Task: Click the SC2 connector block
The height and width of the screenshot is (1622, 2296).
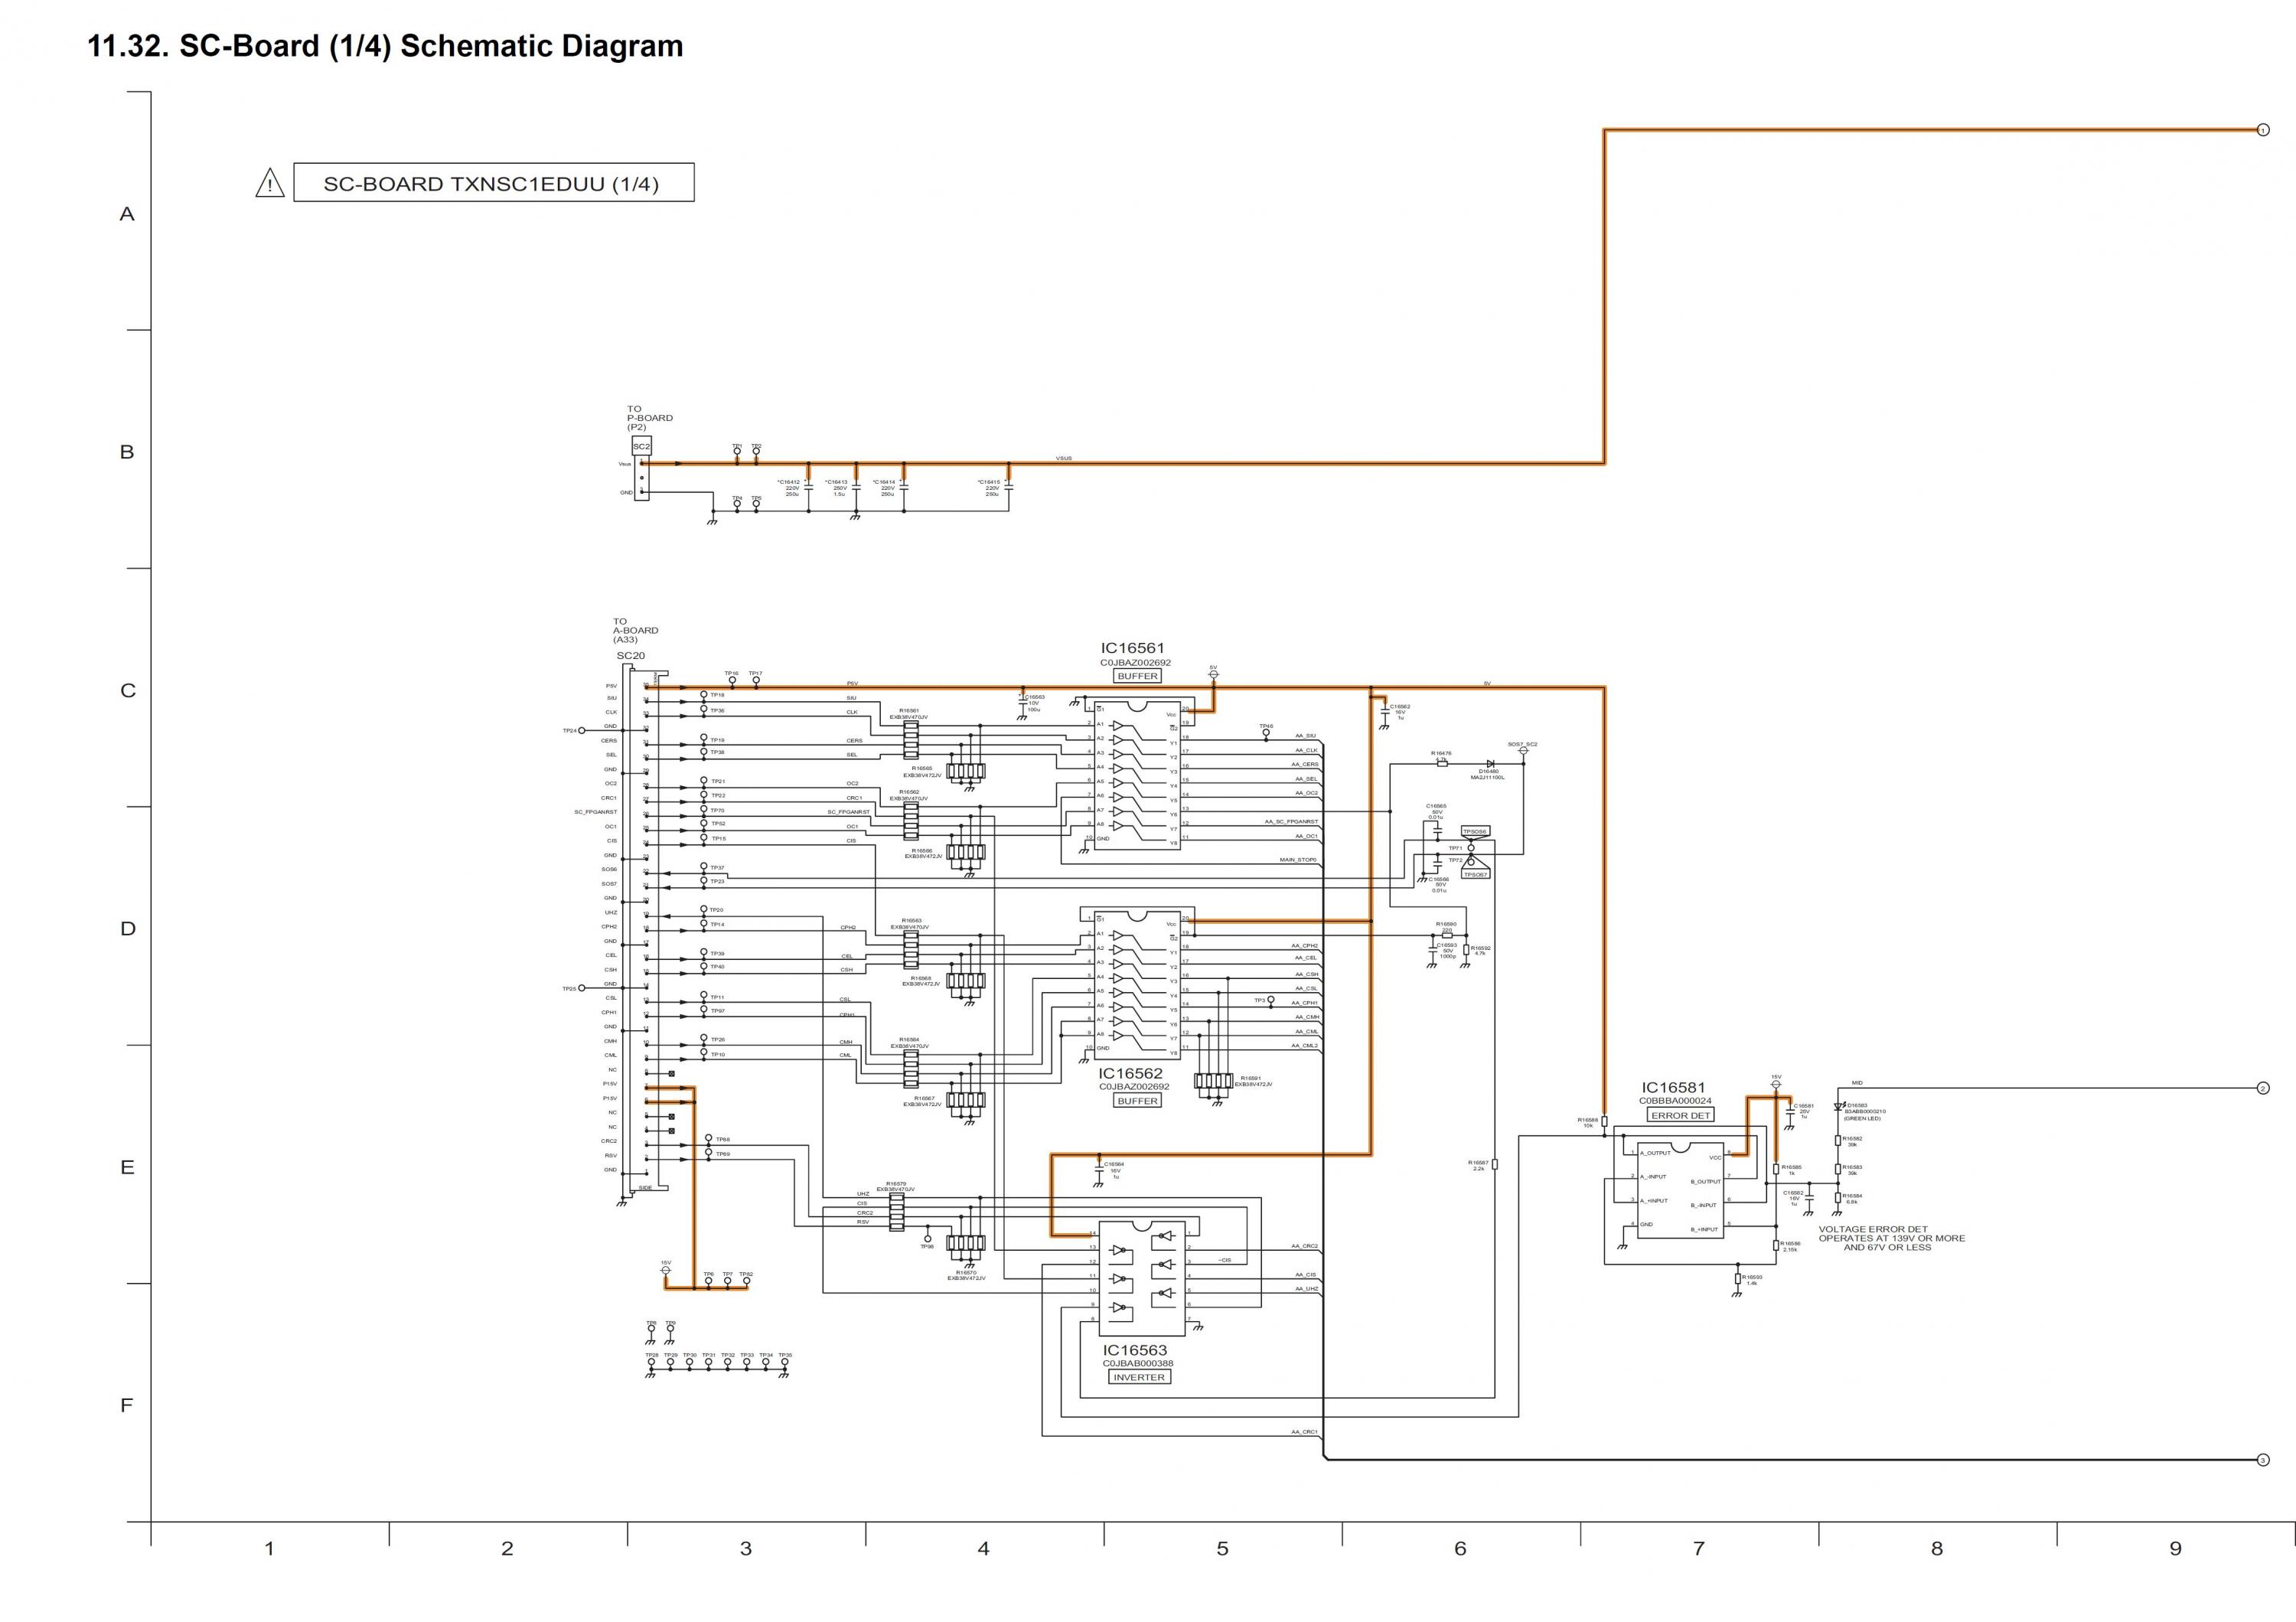Action: click(641, 446)
